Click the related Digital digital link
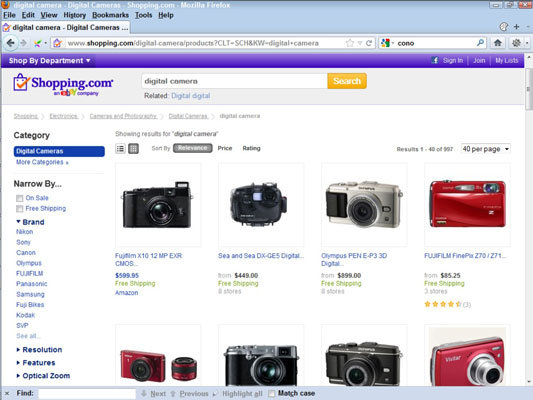Screen dimensions: 533x400 [191, 96]
